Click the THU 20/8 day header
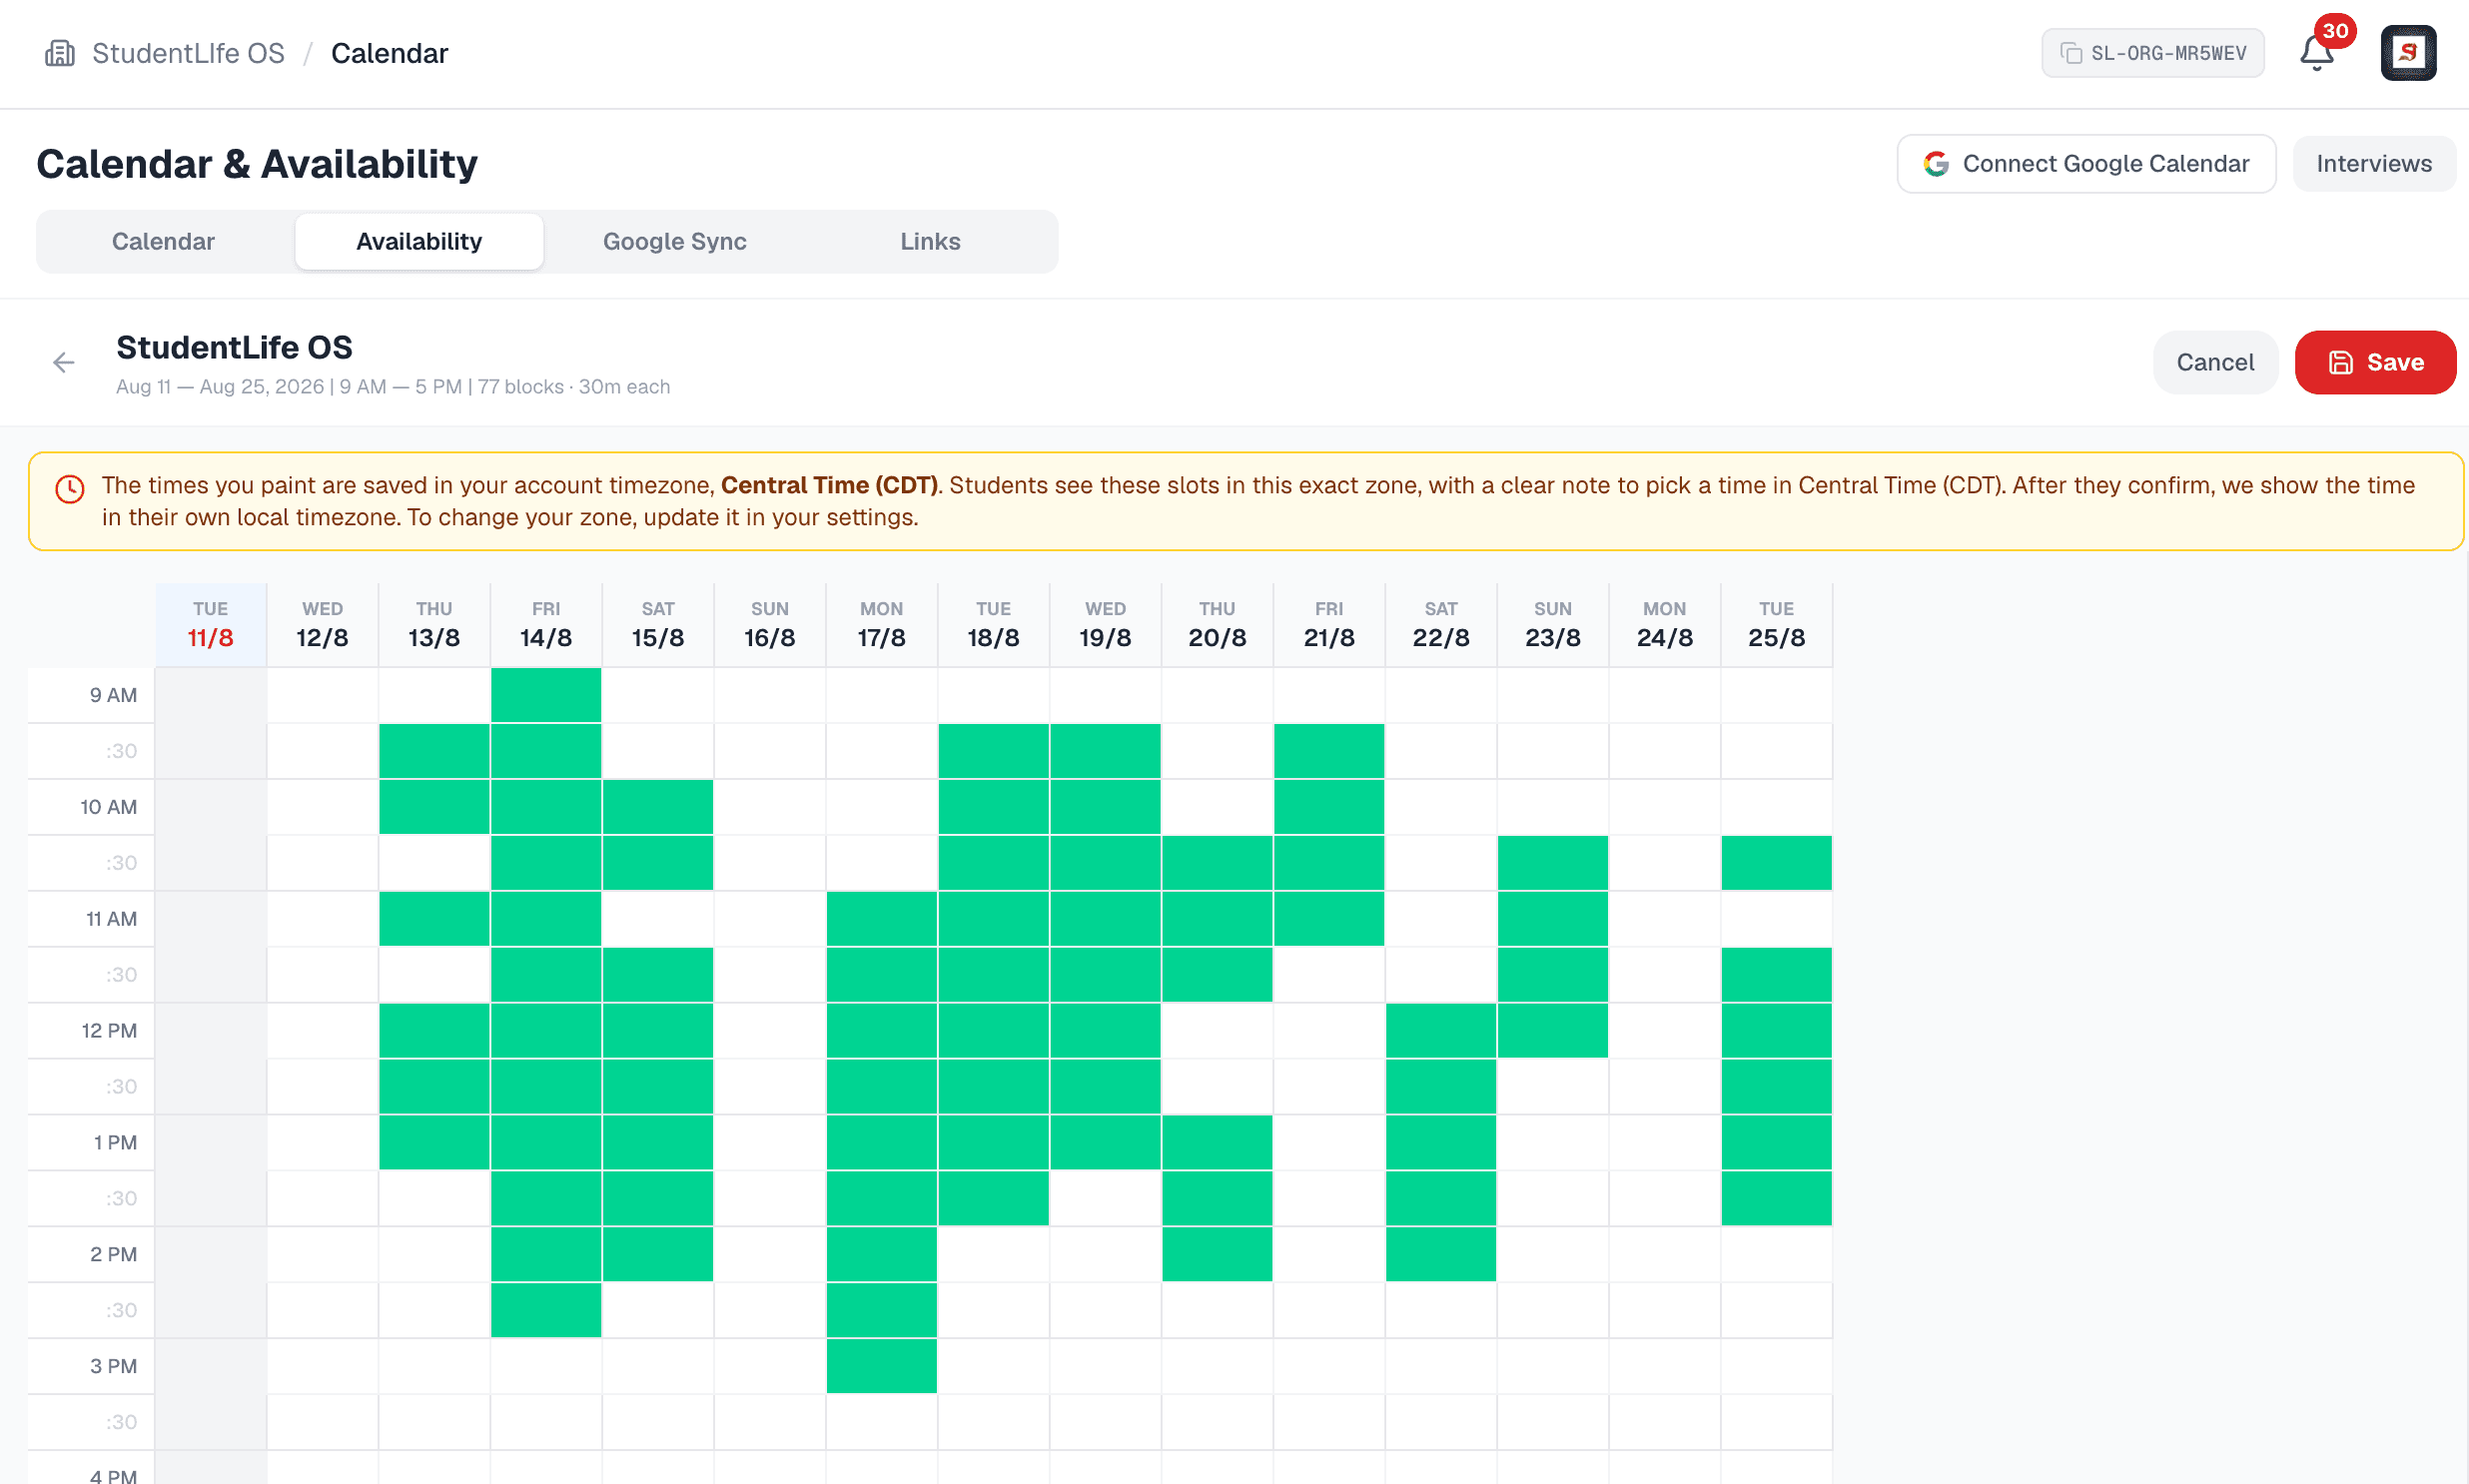This screenshot has width=2469, height=1484. (1217, 625)
